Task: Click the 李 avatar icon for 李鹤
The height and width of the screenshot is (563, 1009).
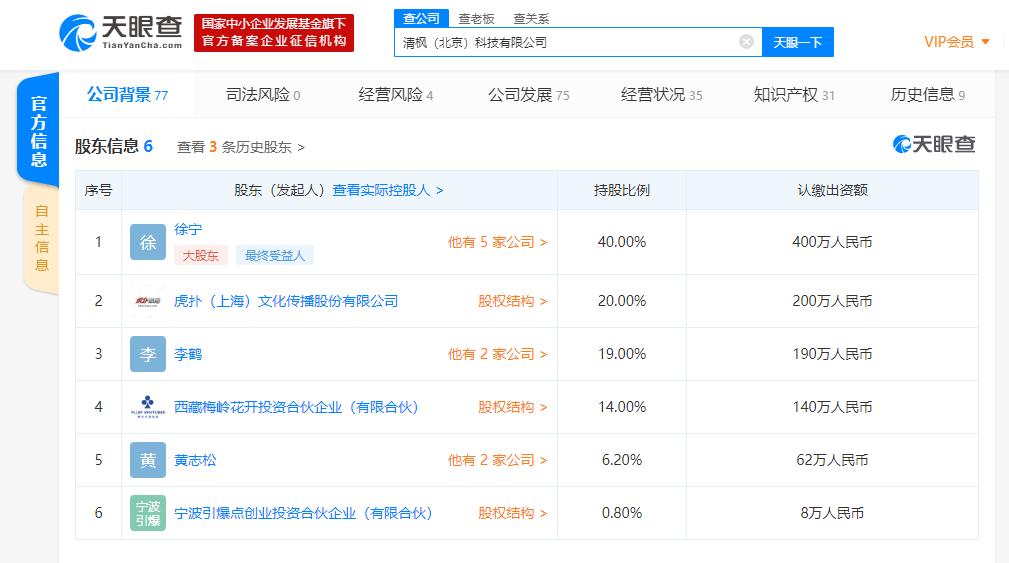Action: tap(148, 354)
